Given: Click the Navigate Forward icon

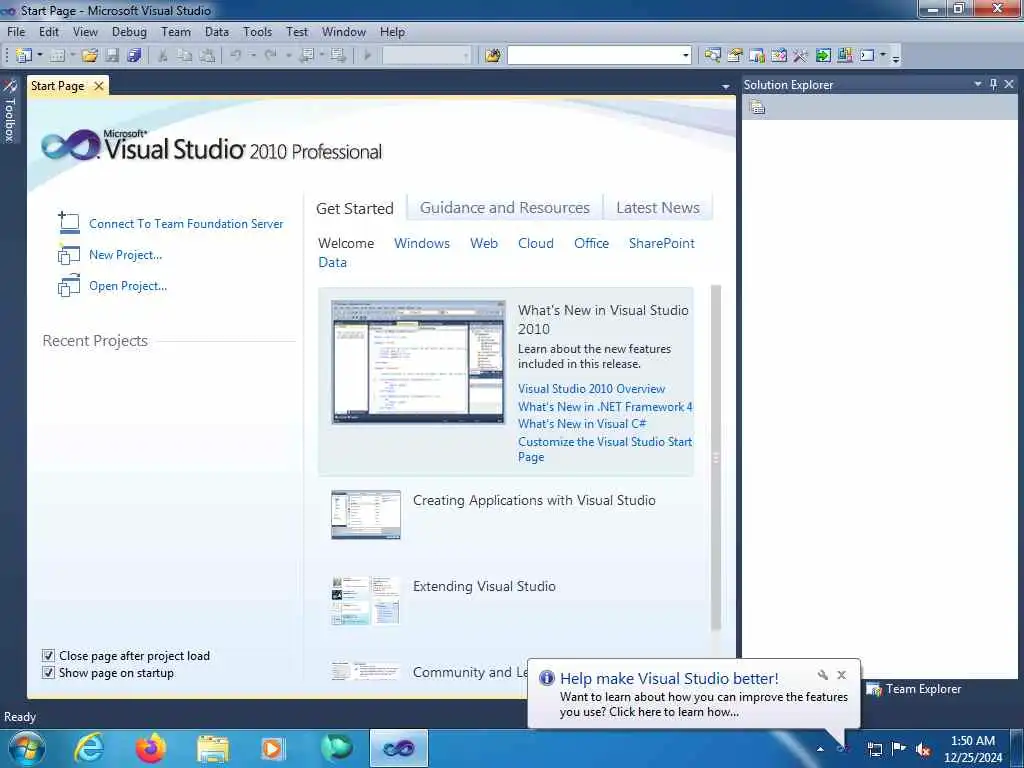Looking at the screenshot, I should click(x=338, y=56).
